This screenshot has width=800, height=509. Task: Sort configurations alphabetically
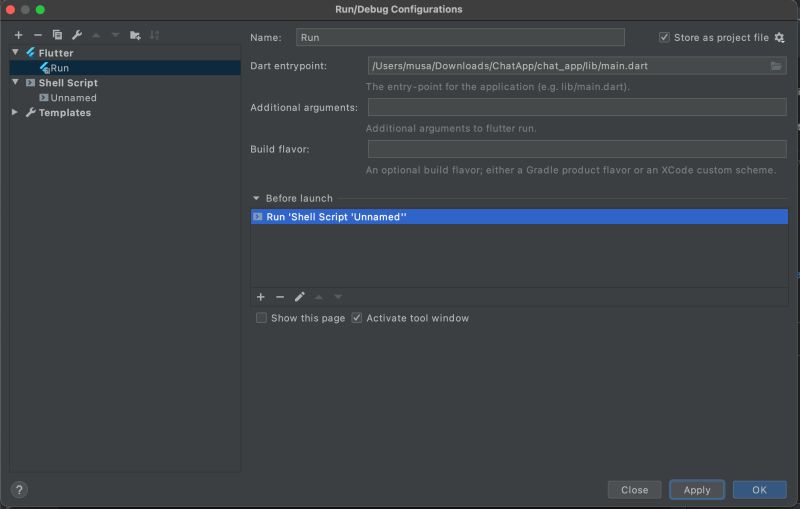155,35
